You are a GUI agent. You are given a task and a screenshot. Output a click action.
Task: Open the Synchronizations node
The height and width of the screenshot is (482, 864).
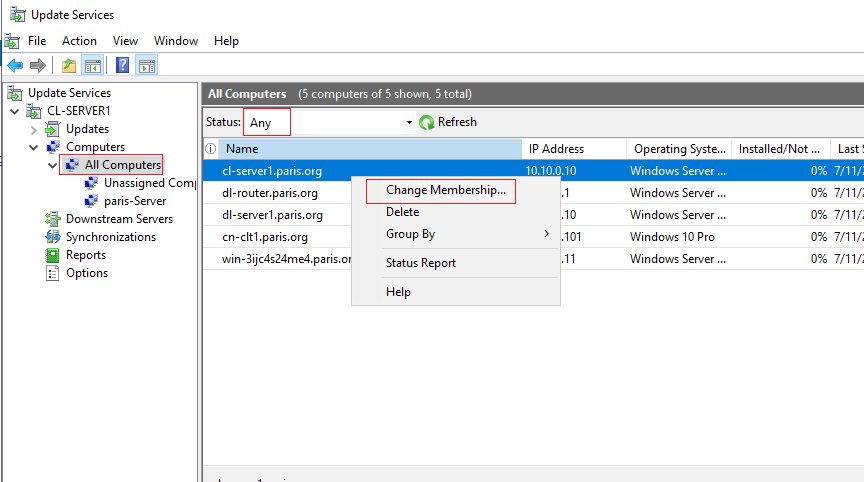point(111,237)
